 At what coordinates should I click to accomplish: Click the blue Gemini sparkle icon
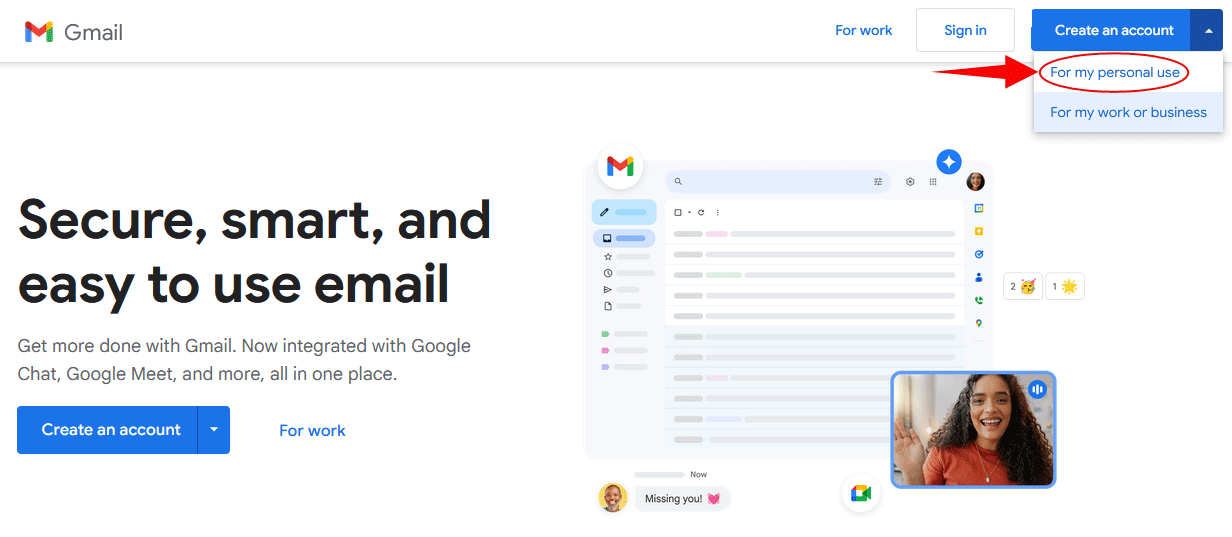click(949, 161)
